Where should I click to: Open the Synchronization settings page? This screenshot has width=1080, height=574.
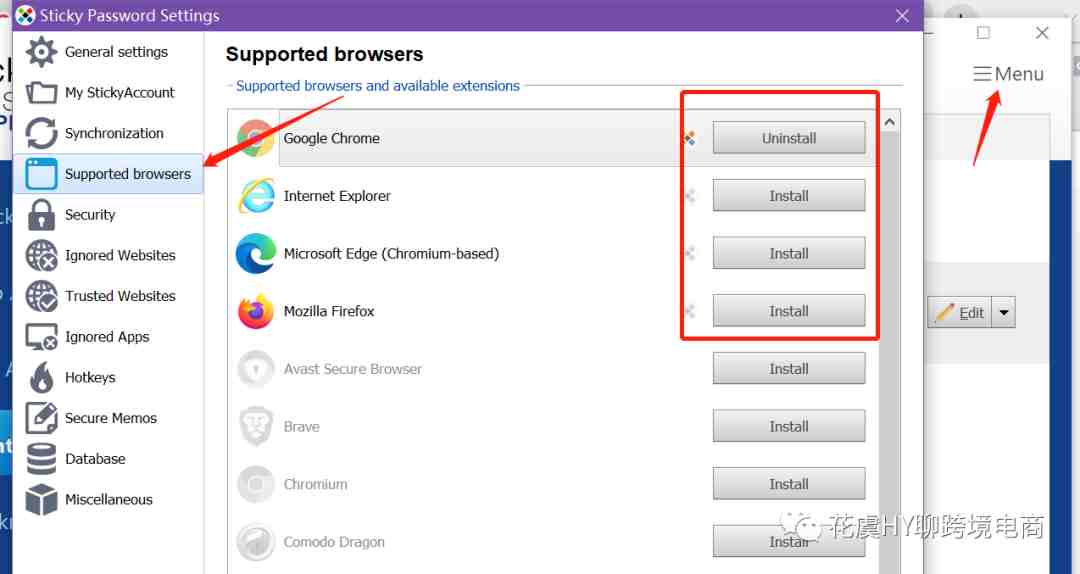pos(108,133)
